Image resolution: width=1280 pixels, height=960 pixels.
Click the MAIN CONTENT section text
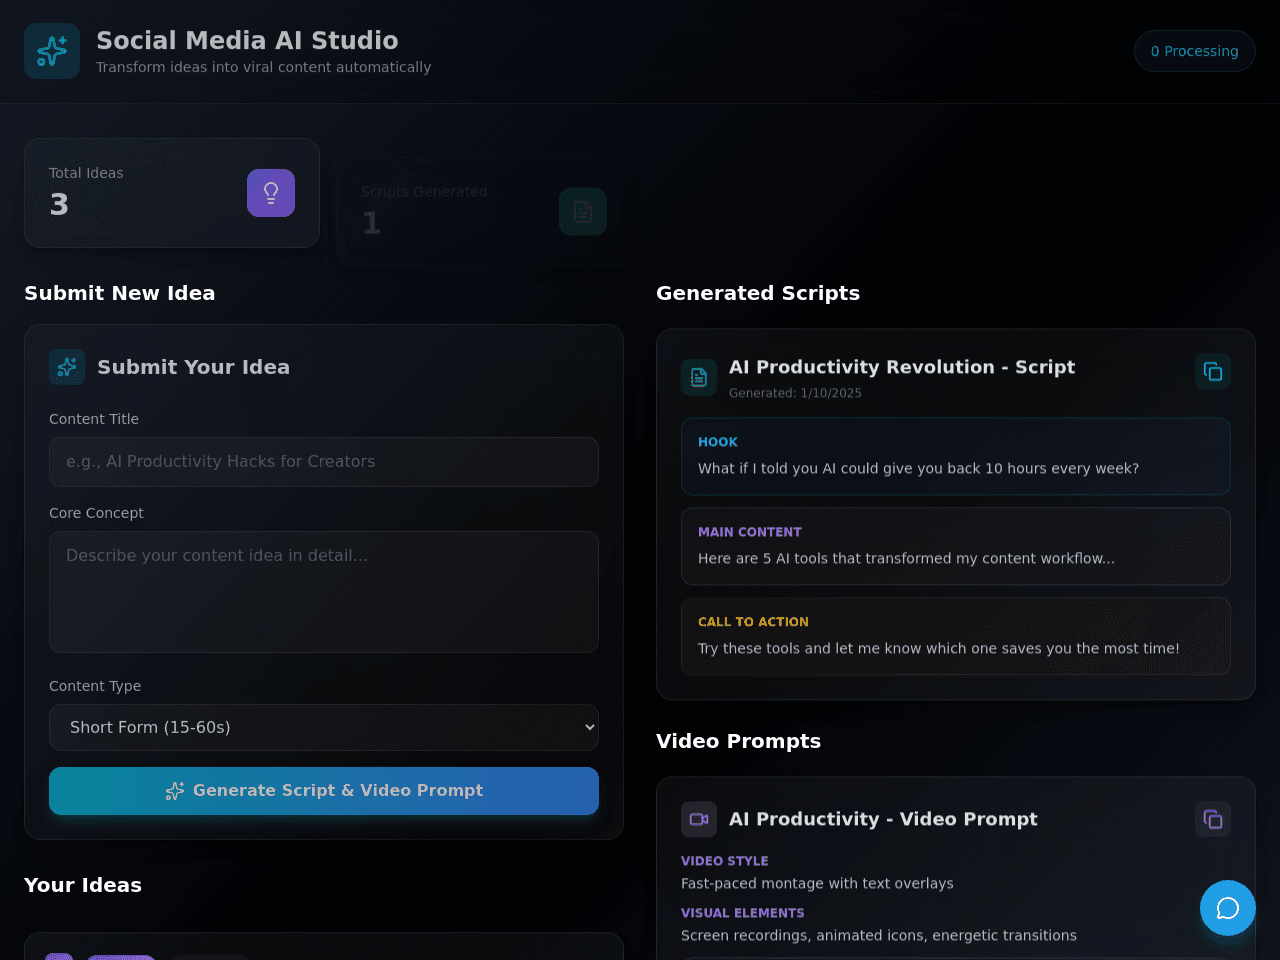click(x=906, y=558)
